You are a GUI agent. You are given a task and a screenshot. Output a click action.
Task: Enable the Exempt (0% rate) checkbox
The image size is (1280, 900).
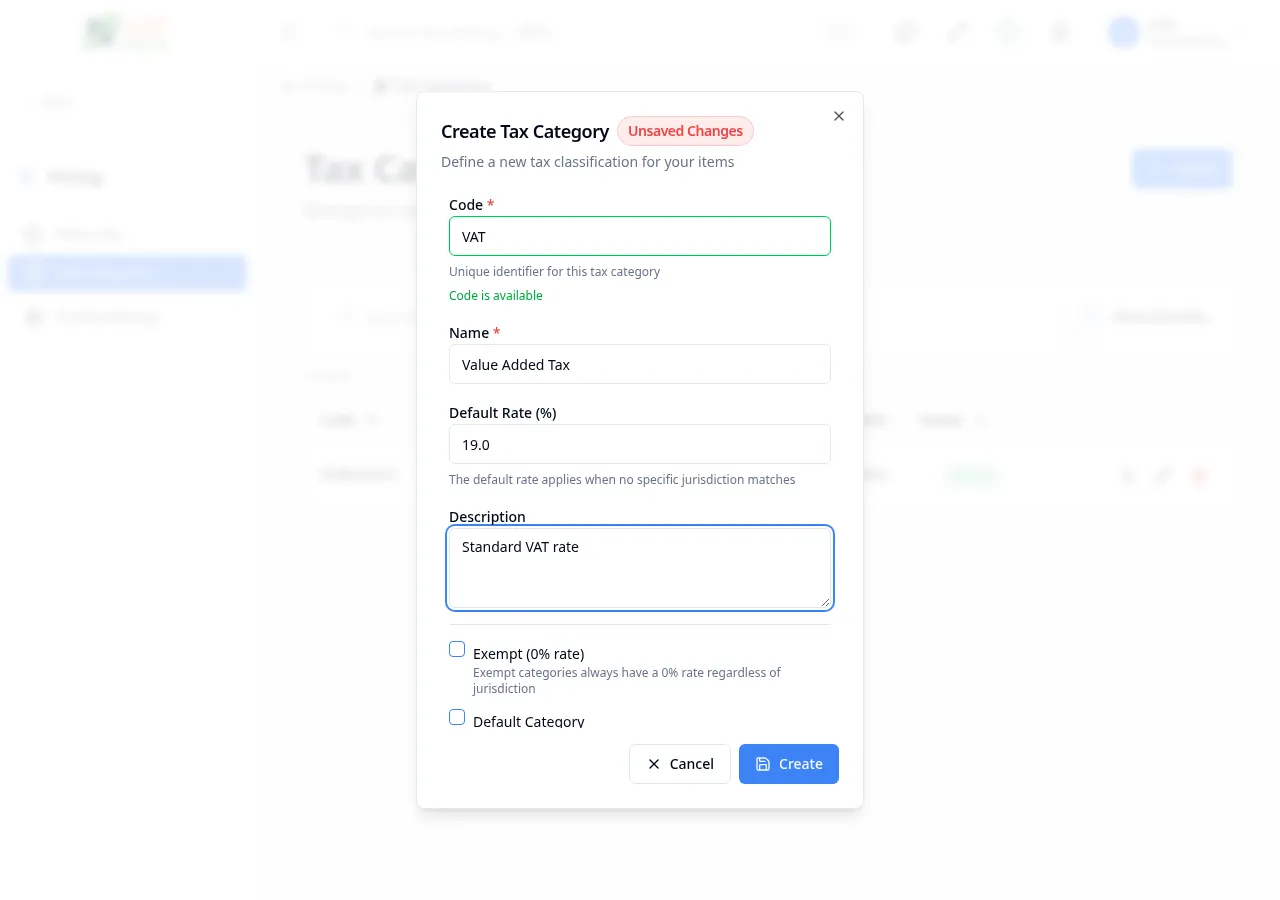tap(457, 649)
